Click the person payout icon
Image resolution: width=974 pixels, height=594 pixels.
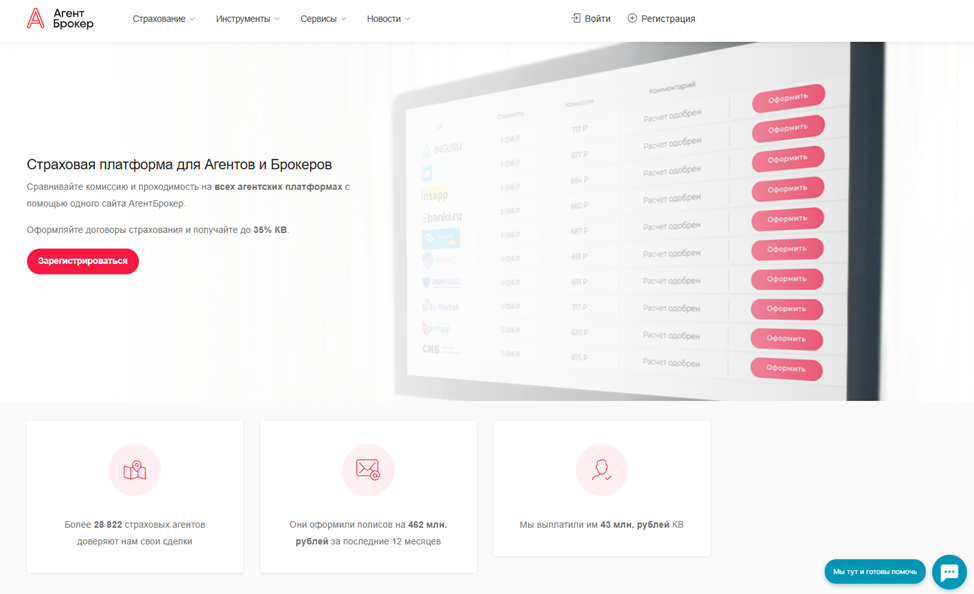coord(601,470)
